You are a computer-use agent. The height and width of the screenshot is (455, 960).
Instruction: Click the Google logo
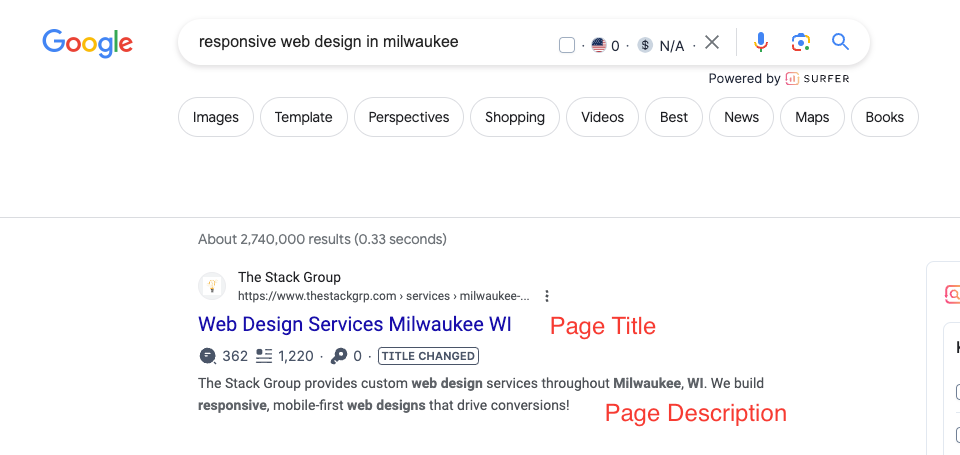coord(88,43)
